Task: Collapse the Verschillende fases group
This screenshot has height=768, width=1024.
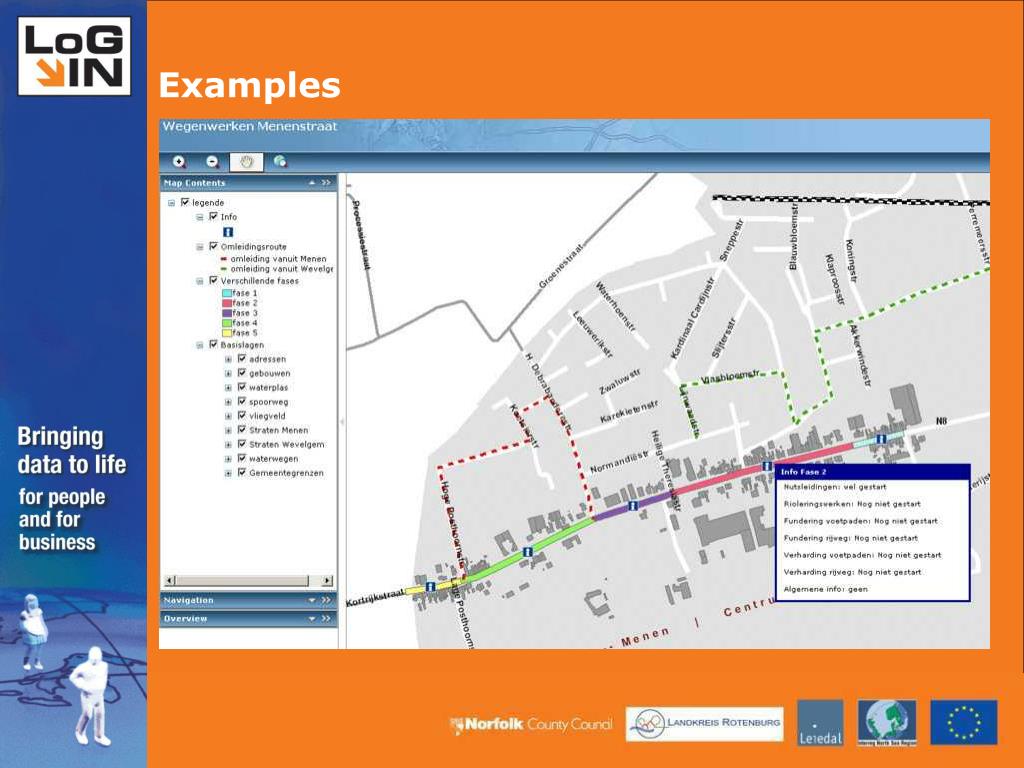Action: point(200,281)
